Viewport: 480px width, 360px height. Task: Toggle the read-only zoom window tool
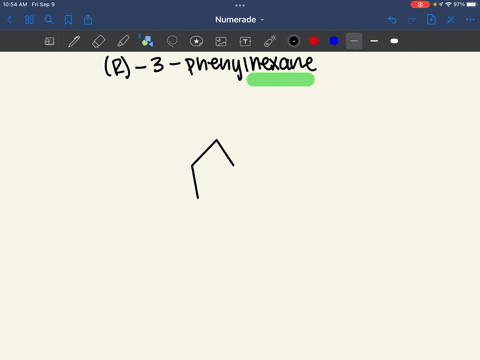click(x=49, y=41)
